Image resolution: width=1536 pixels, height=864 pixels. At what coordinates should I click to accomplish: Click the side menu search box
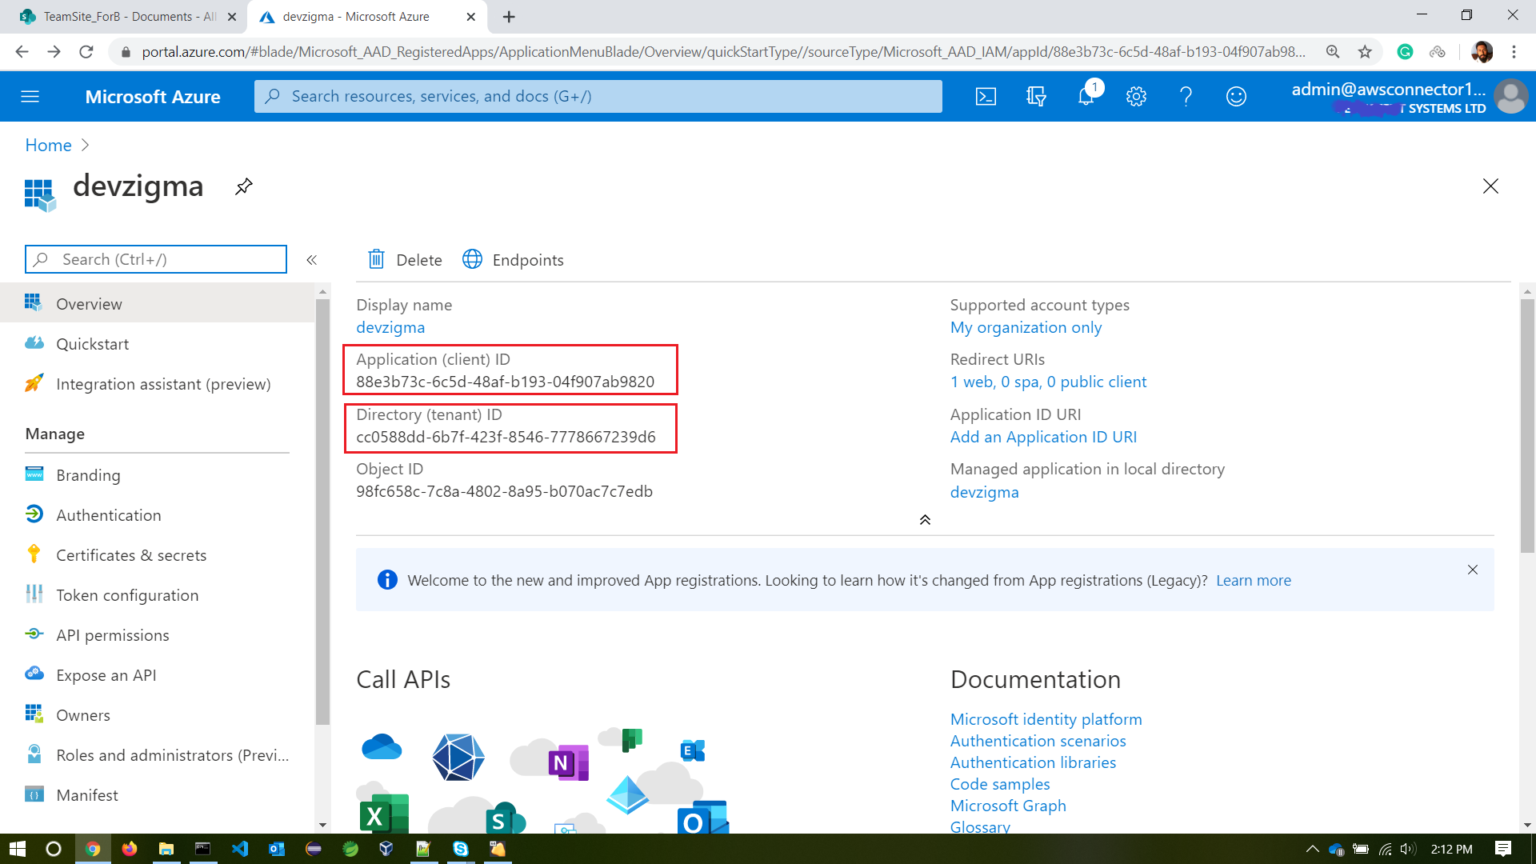click(x=156, y=259)
